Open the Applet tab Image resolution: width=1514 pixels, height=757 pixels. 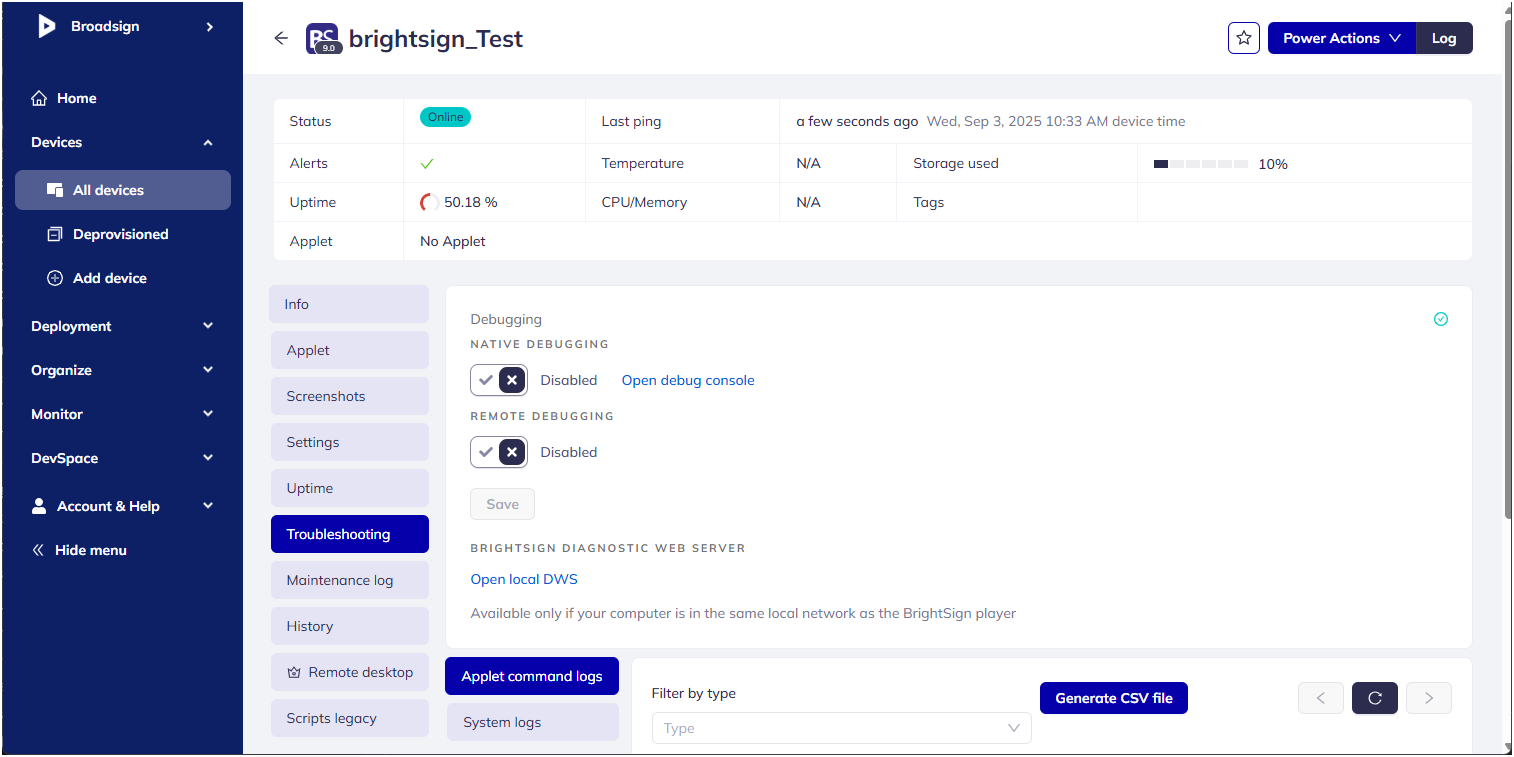point(350,350)
